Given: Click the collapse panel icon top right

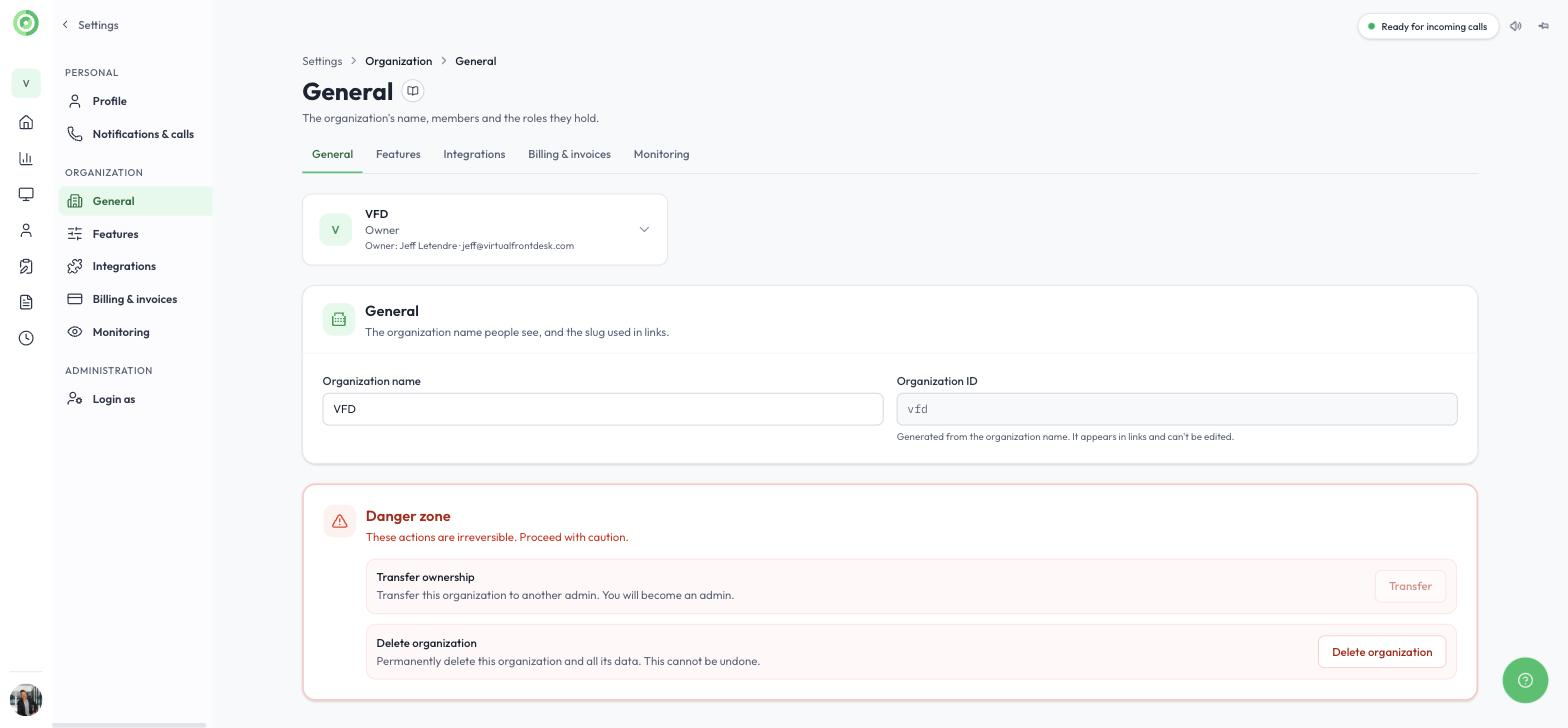Looking at the screenshot, I should point(1544,26).
